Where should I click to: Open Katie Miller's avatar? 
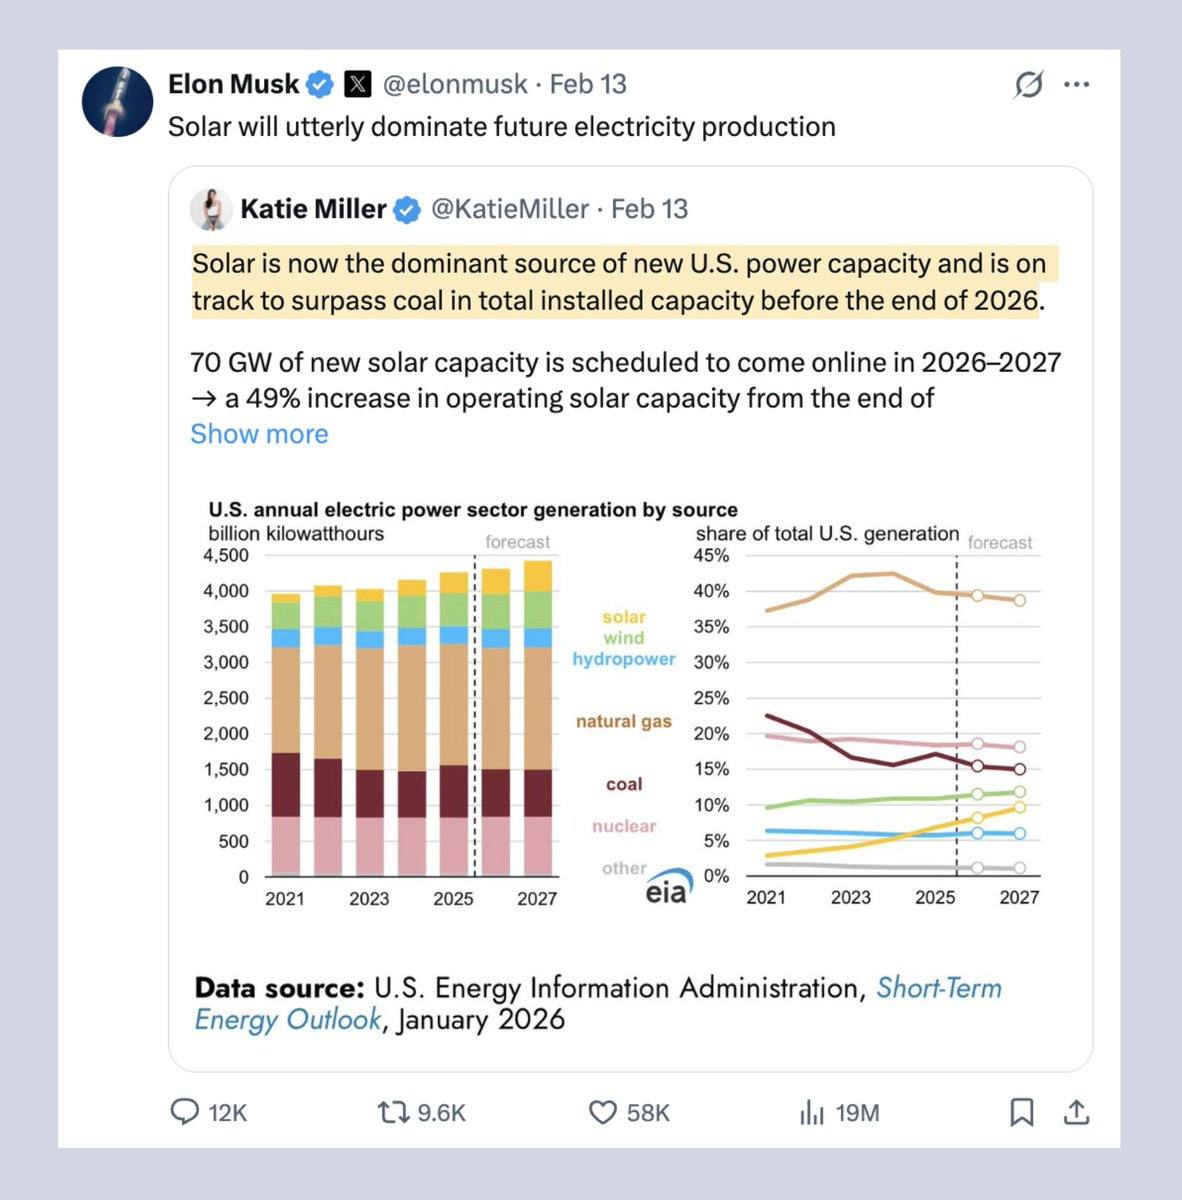click(x=211, y=209)
